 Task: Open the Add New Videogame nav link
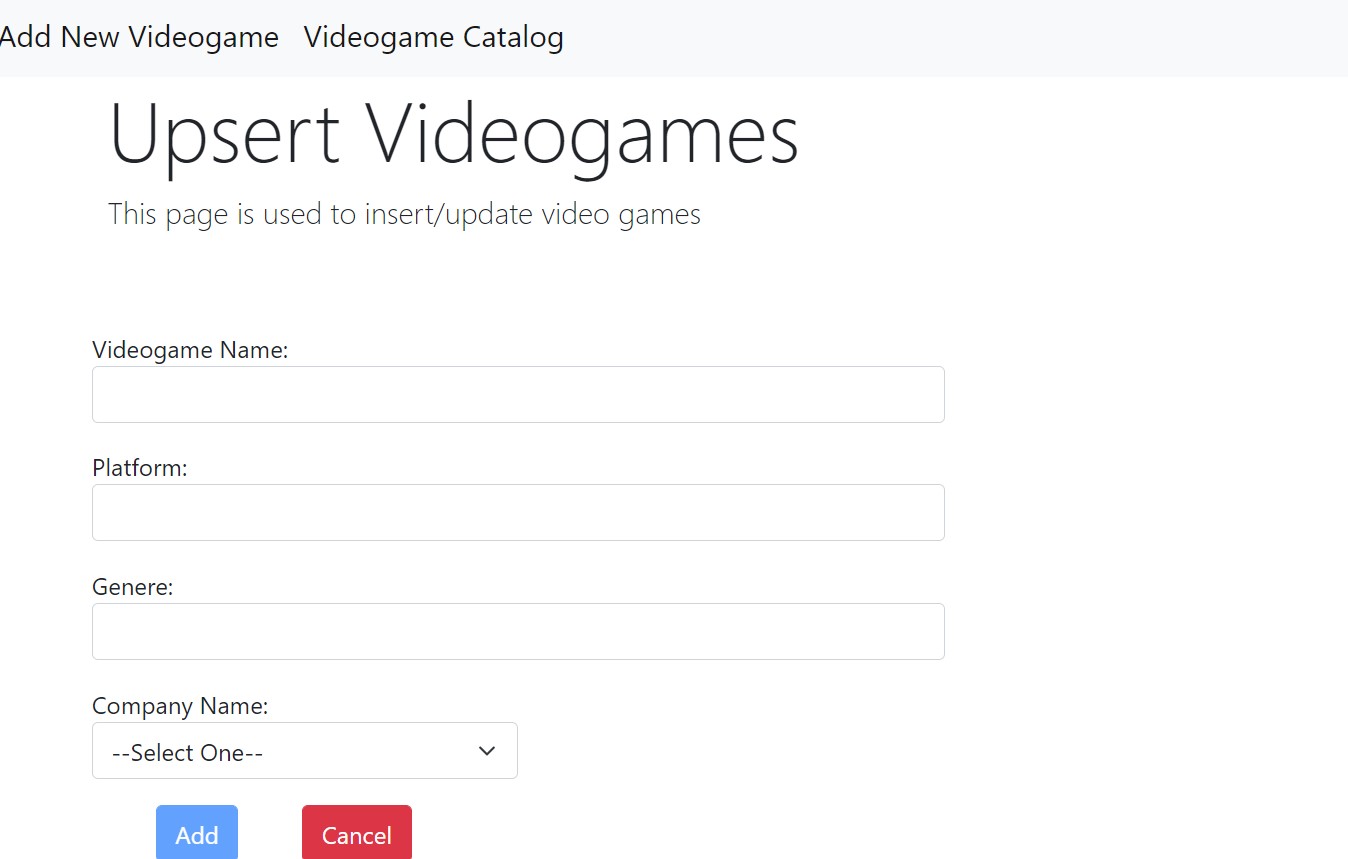coord(139,37)
